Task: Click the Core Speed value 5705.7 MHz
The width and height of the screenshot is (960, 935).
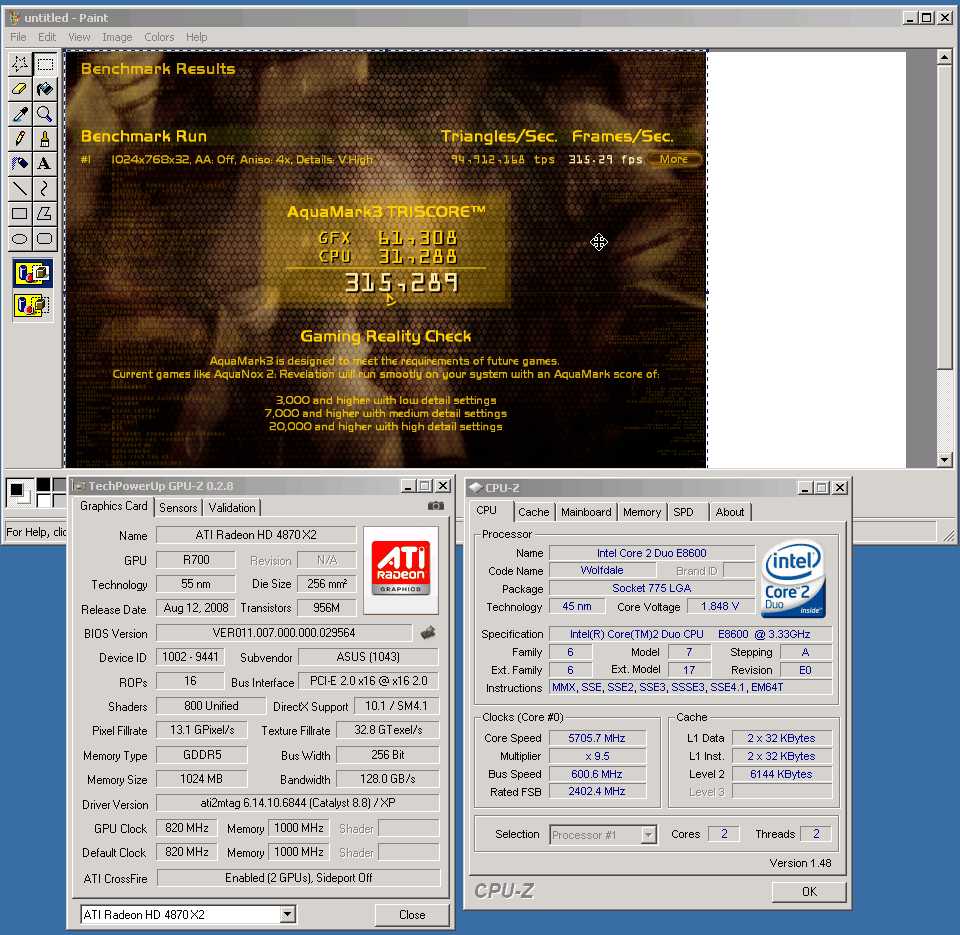Action: pos(597,738)
